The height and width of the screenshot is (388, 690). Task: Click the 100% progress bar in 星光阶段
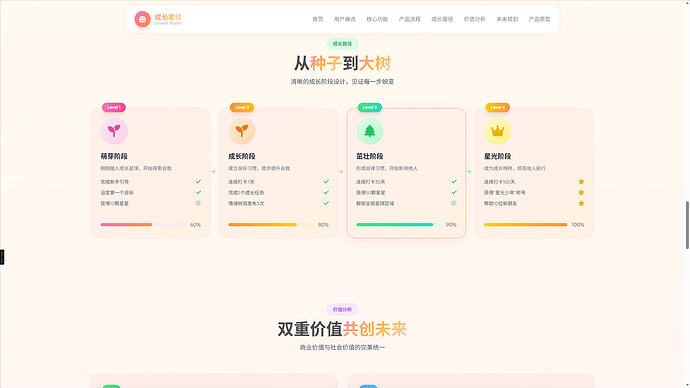tap(525, 225)
